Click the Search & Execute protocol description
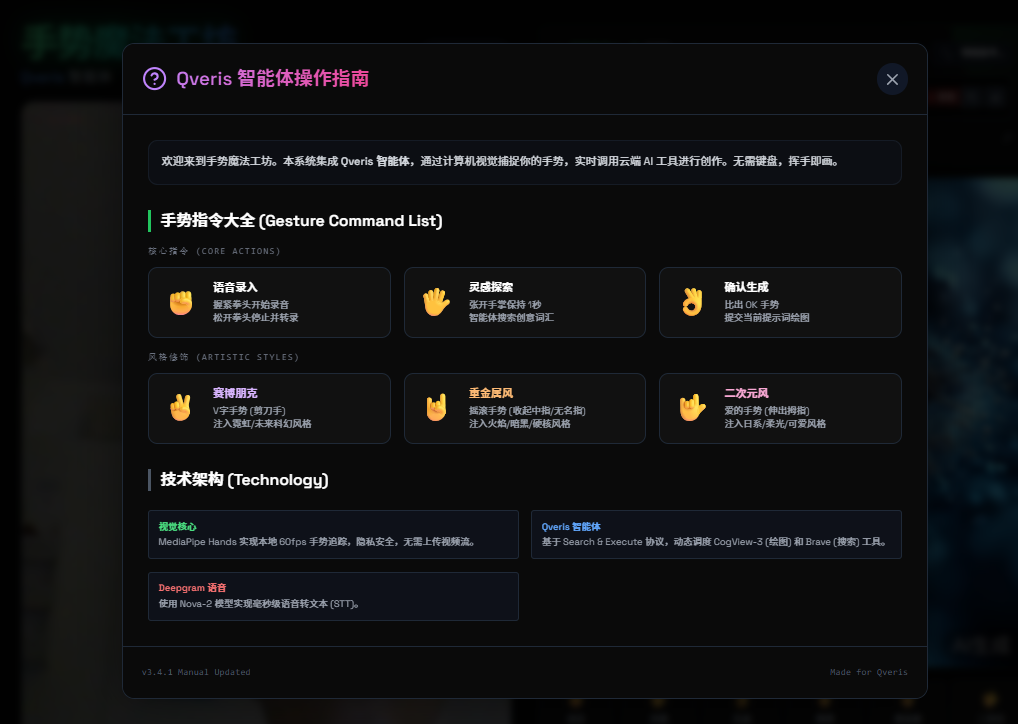The image size is (1018, 724). pyautogui.click(x=715, y=542)
